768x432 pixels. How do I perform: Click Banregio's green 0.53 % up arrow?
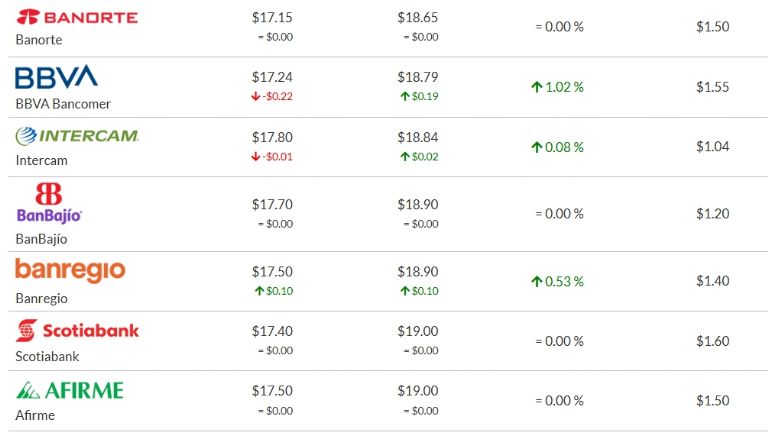click(537, 281)
